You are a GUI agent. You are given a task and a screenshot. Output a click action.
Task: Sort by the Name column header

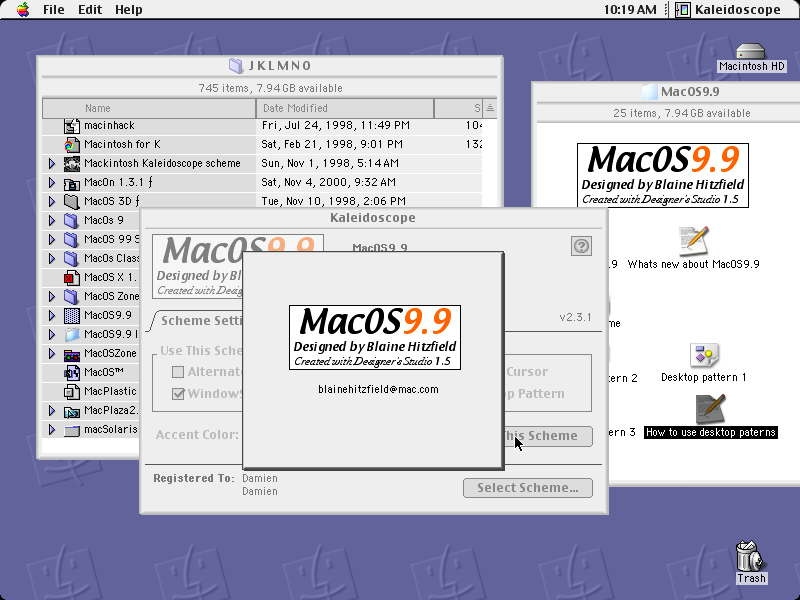149,108
